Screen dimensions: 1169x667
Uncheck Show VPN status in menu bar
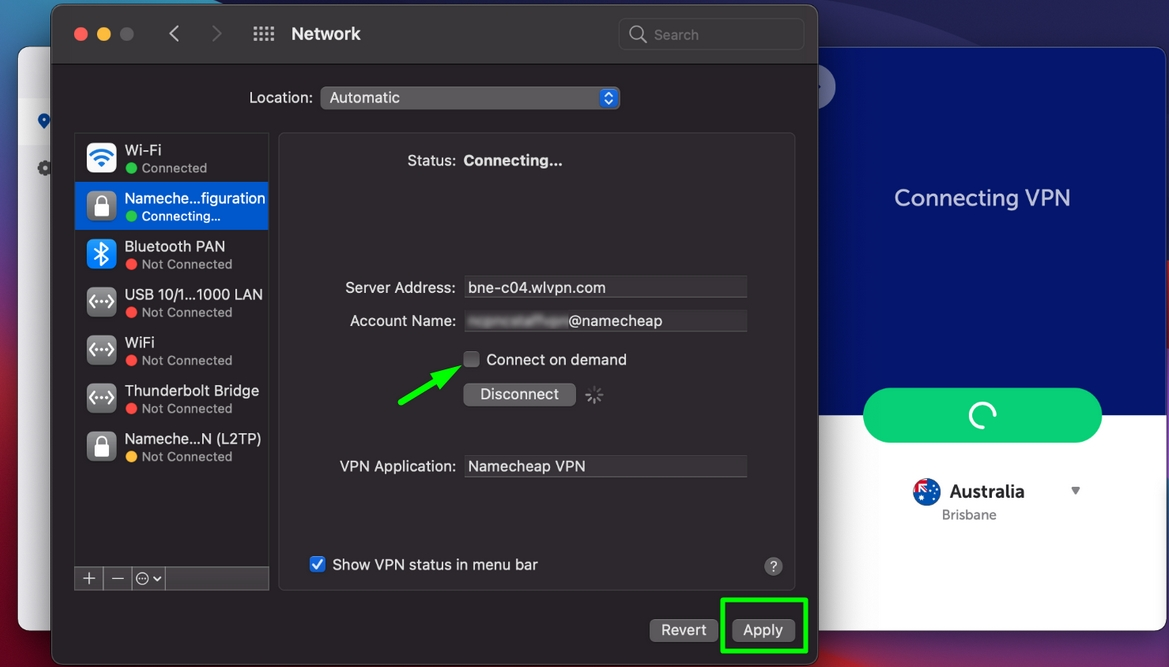tap(318, 564)
